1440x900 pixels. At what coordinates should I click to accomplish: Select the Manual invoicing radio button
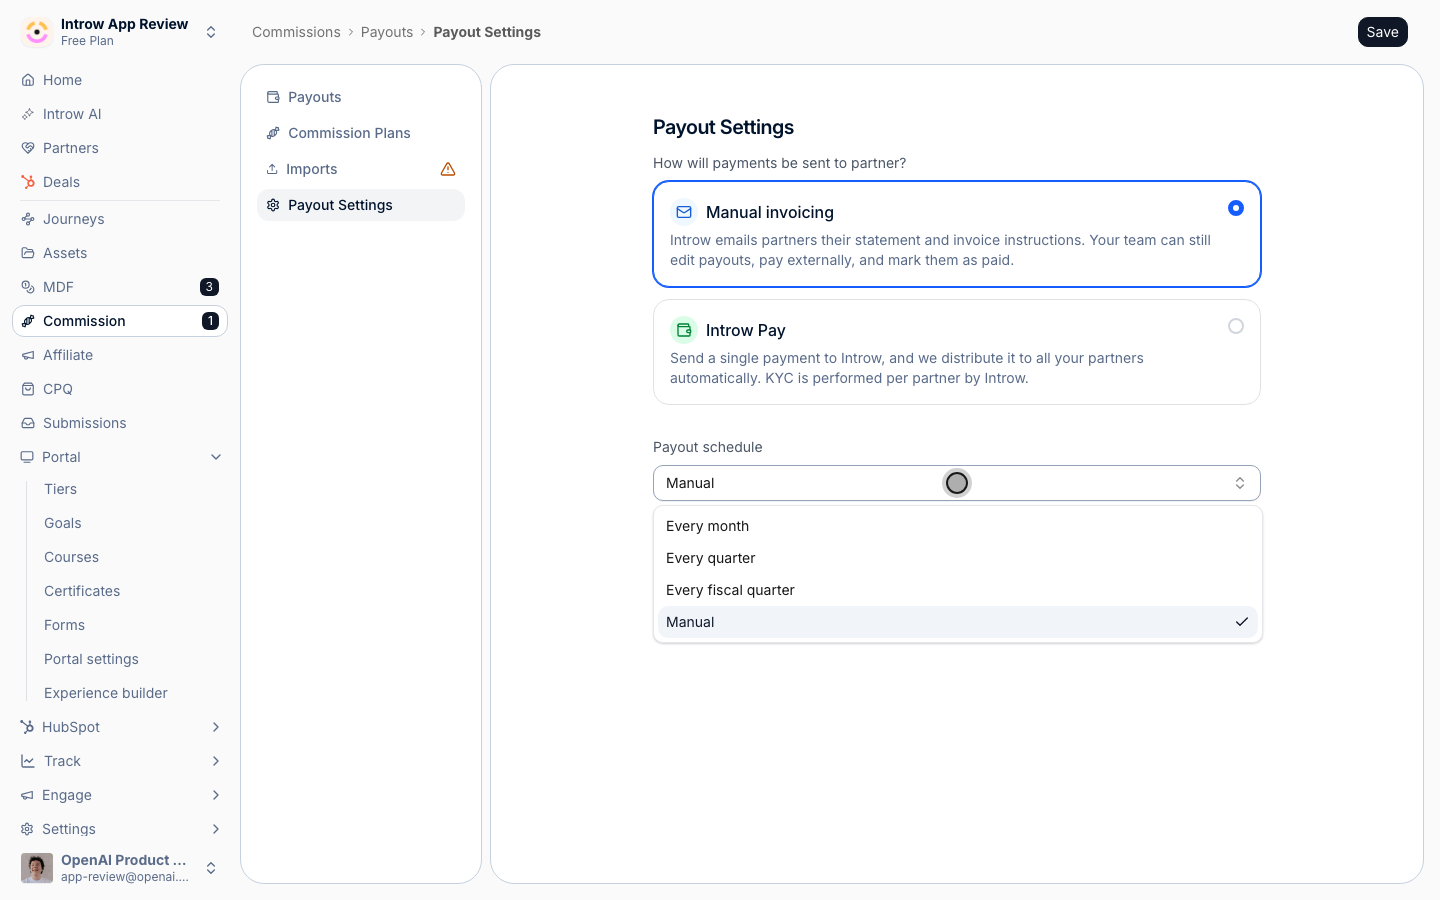tap(1236, 208)
